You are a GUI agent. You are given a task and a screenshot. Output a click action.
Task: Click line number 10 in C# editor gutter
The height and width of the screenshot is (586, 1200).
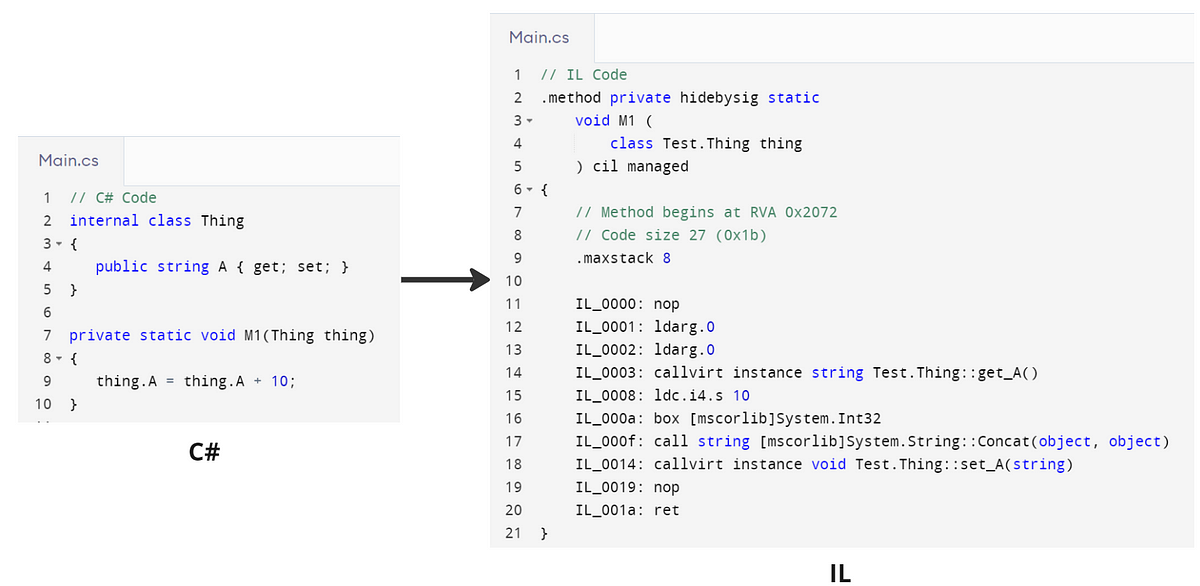(43, 405)
